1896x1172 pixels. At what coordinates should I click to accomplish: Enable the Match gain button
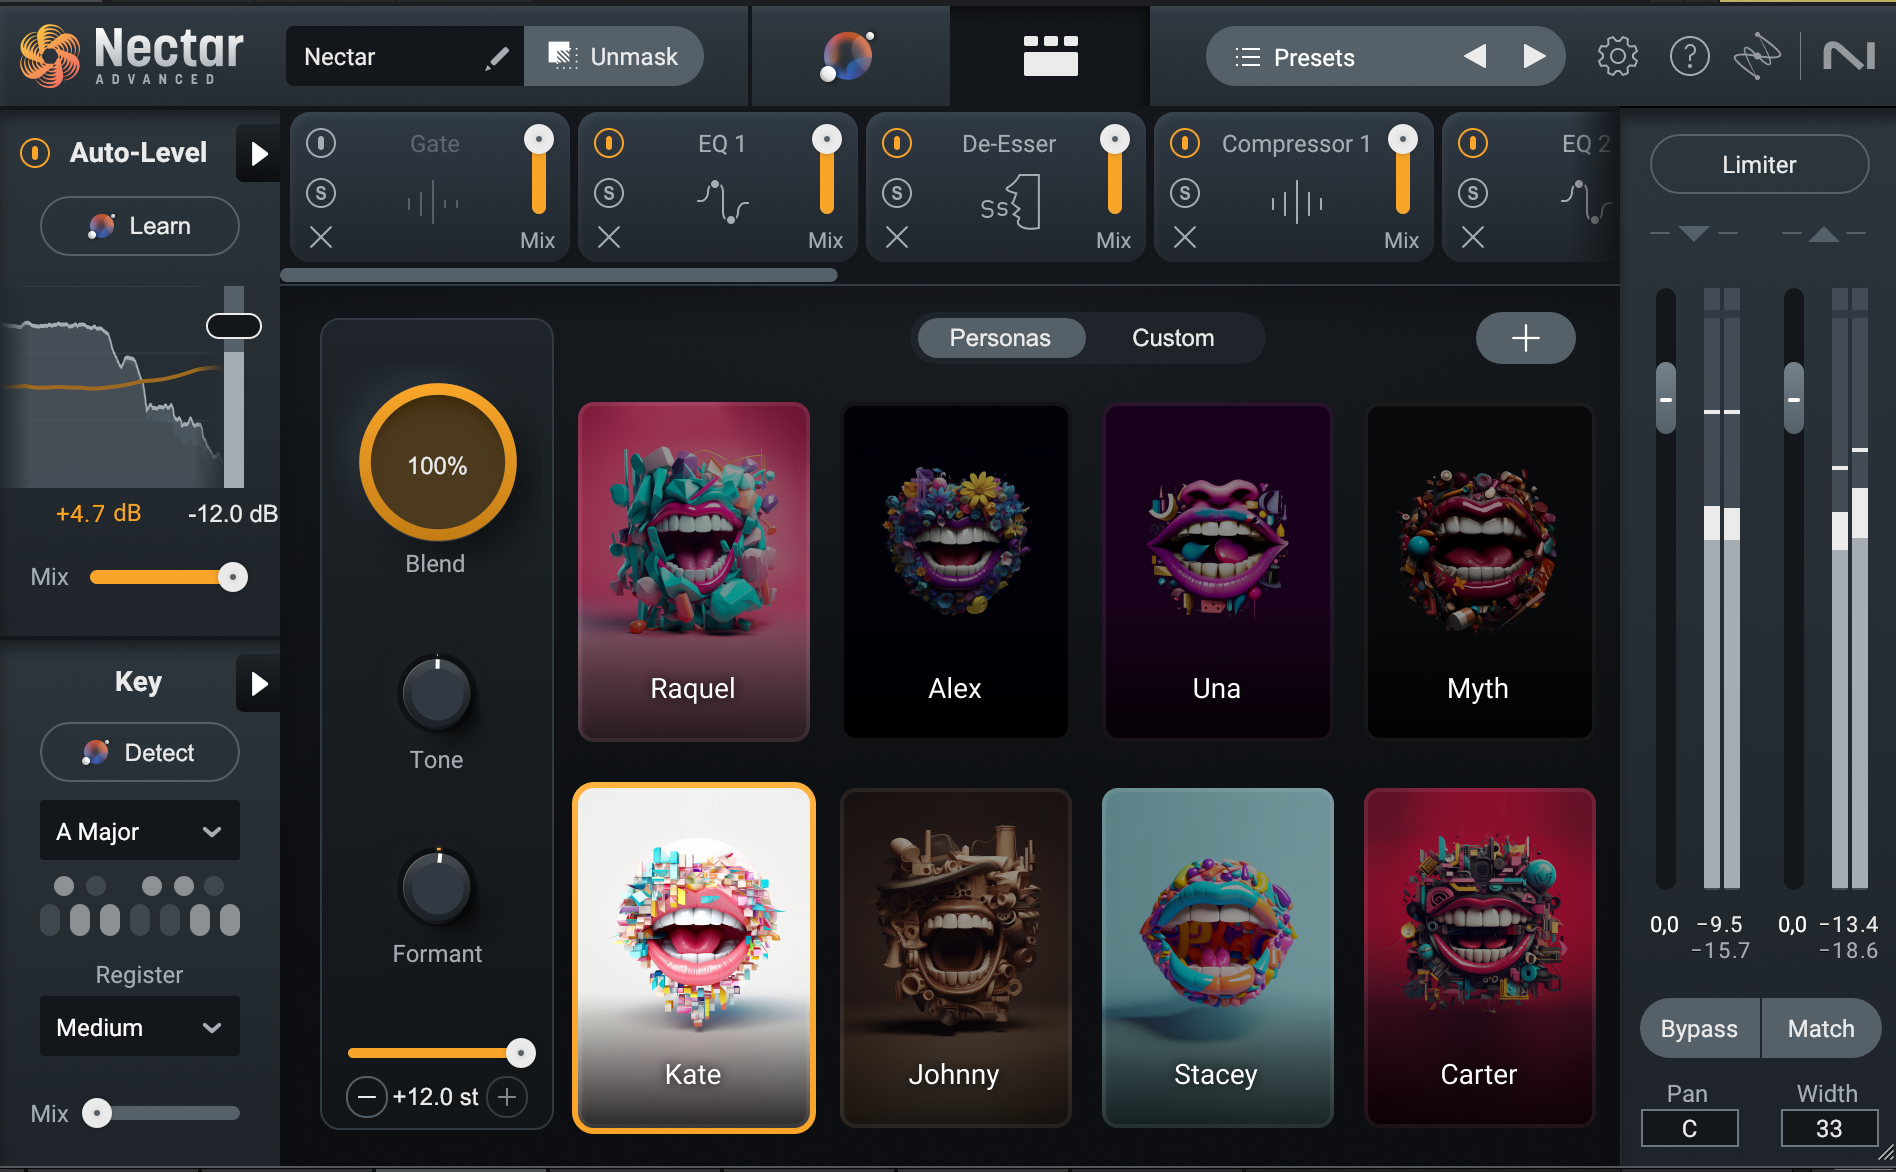pos(1821,1028)
